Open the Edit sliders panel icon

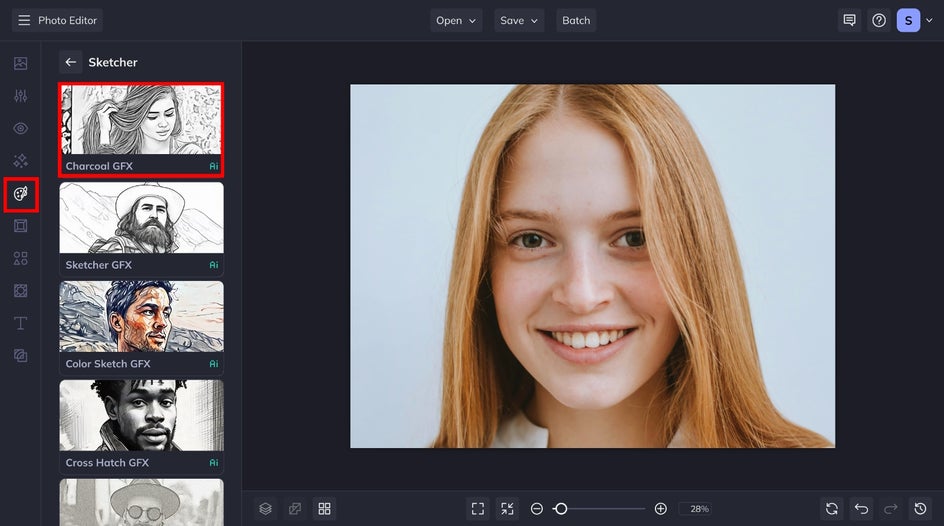(x=21, y=96)
